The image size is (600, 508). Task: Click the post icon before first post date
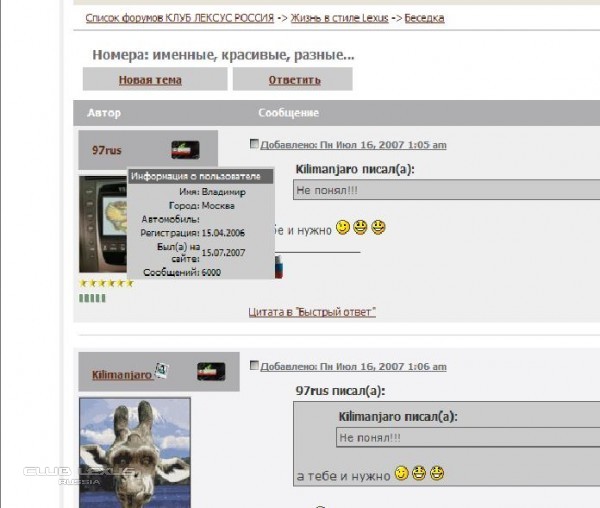coord(254,144)
